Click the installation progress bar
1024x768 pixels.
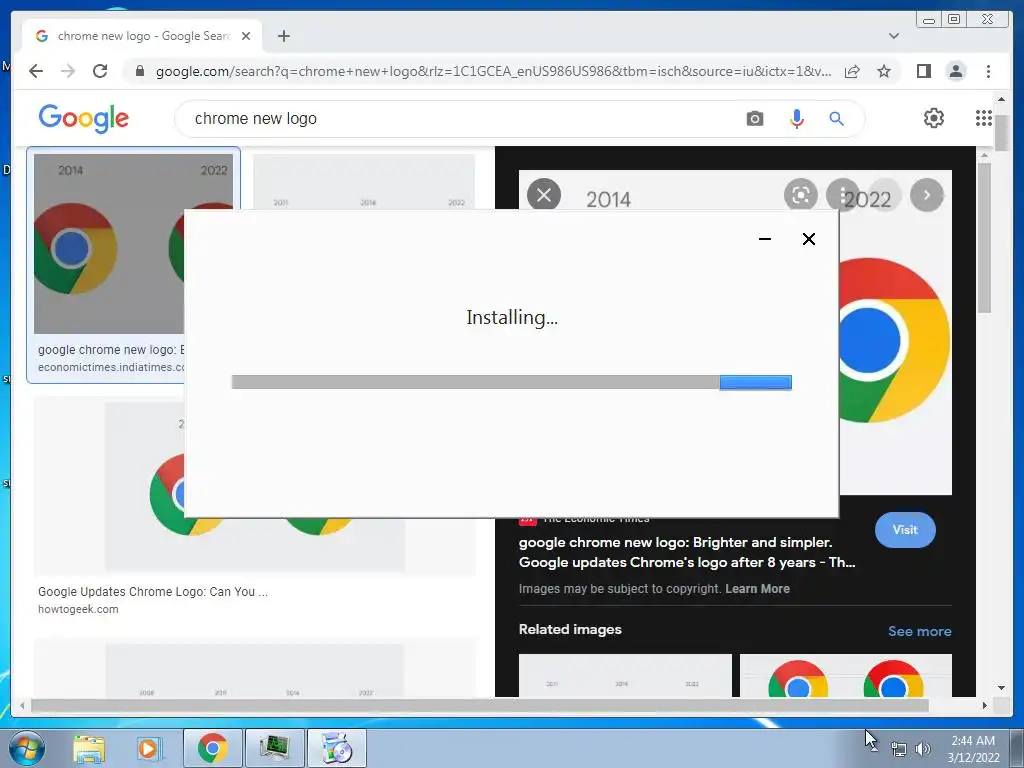tap(511, 382)
